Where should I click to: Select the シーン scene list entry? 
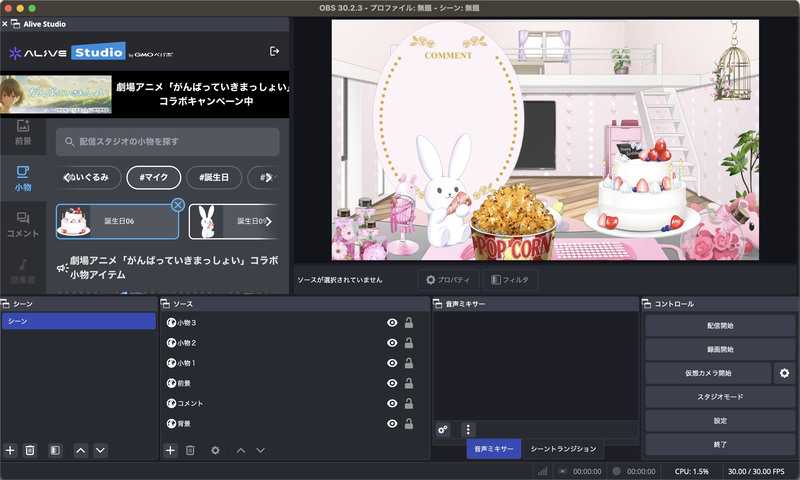click(79, 321)
